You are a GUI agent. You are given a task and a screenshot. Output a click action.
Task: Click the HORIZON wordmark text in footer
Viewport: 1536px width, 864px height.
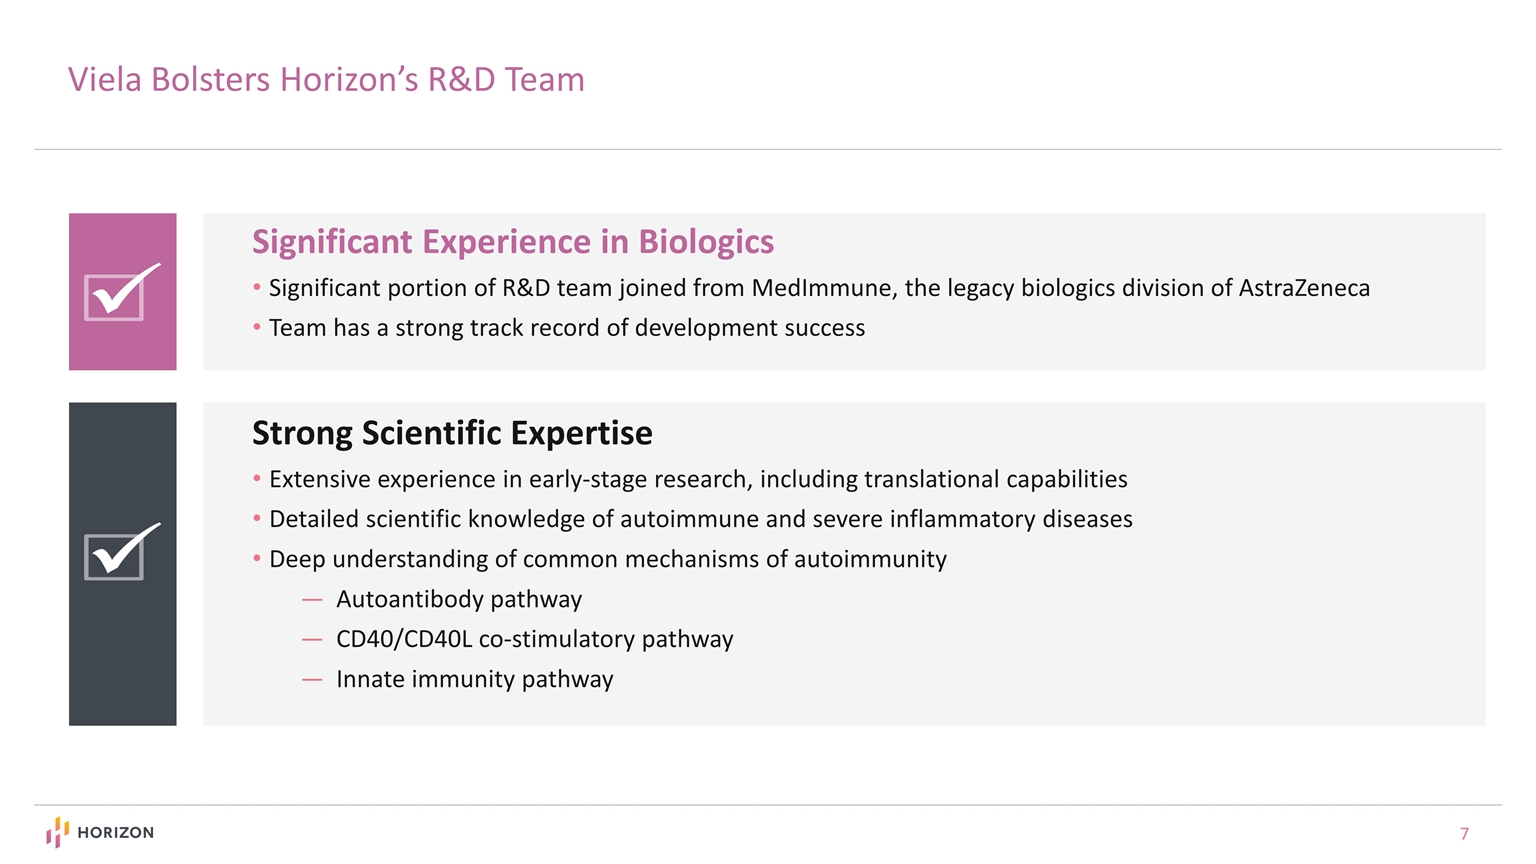pyautogui.click(x=115, y=833)
